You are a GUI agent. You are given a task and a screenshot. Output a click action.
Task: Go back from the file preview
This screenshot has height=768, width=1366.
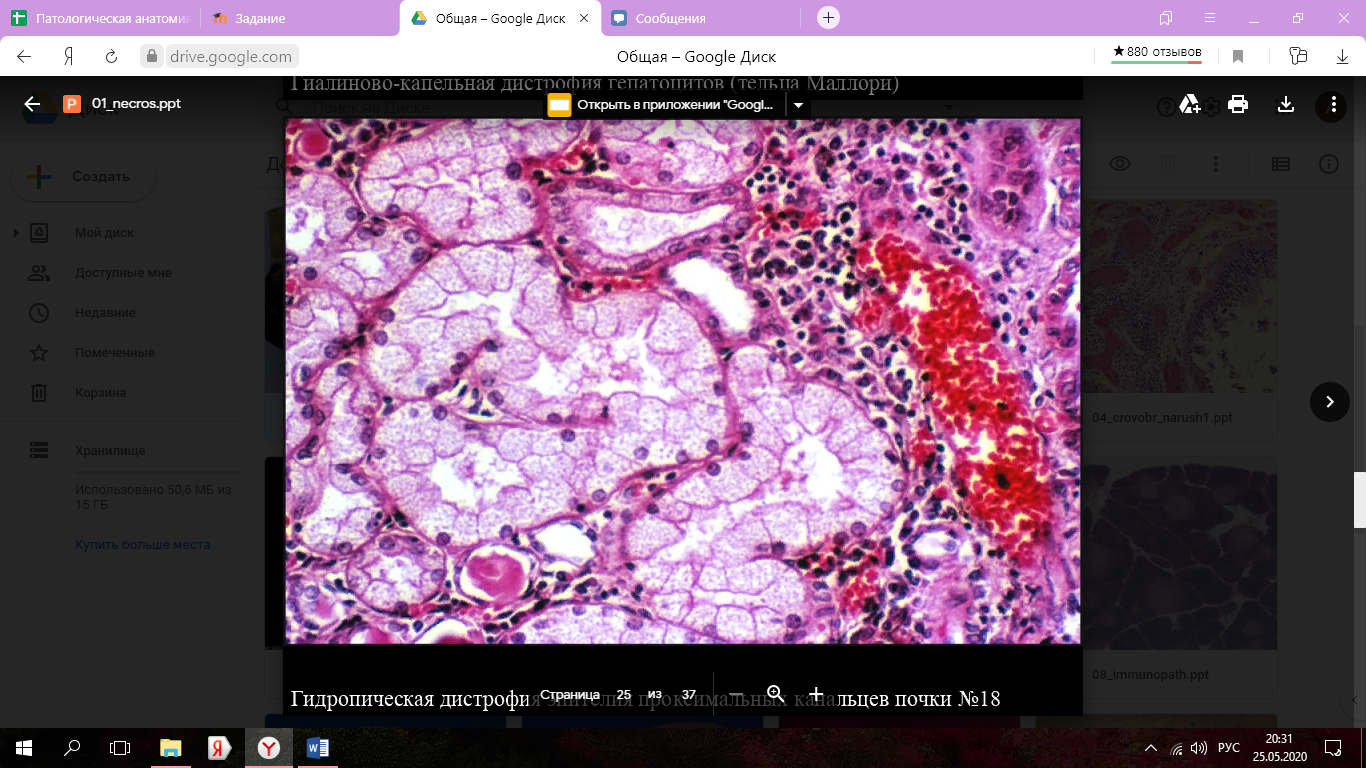[x=32, y=104]
